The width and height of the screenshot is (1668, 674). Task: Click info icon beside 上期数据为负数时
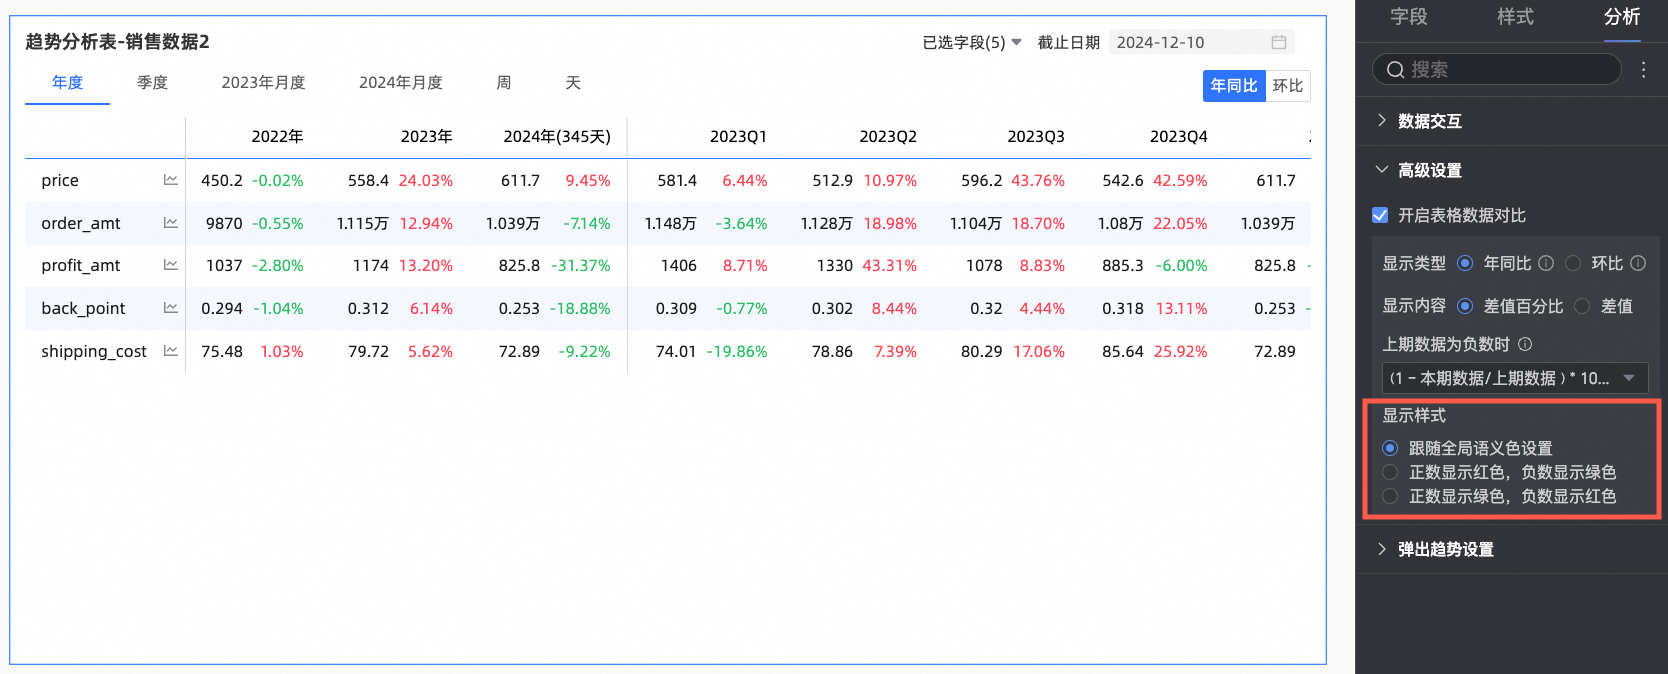1525,344
